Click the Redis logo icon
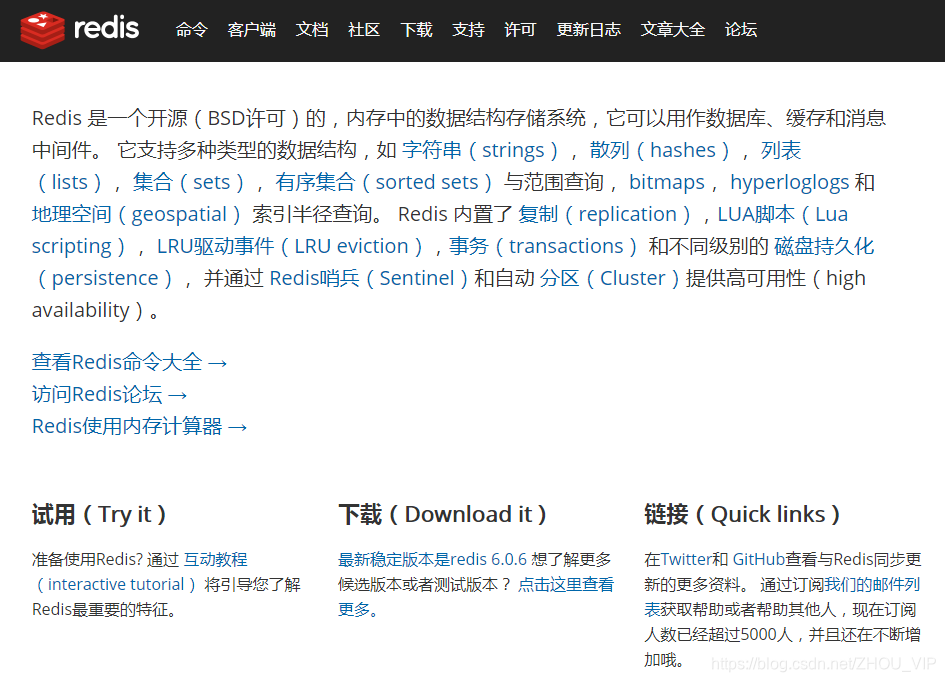945x682 pixels. click(42, 30)
